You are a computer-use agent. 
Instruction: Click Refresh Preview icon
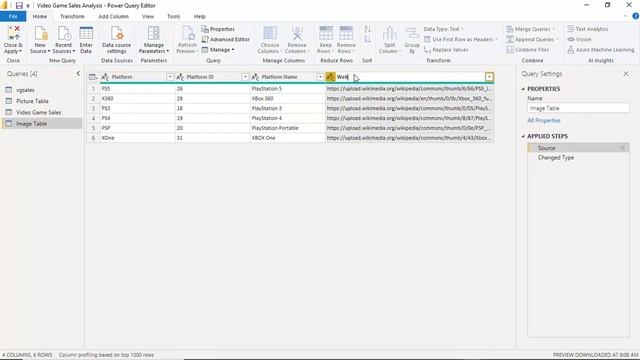188,33
